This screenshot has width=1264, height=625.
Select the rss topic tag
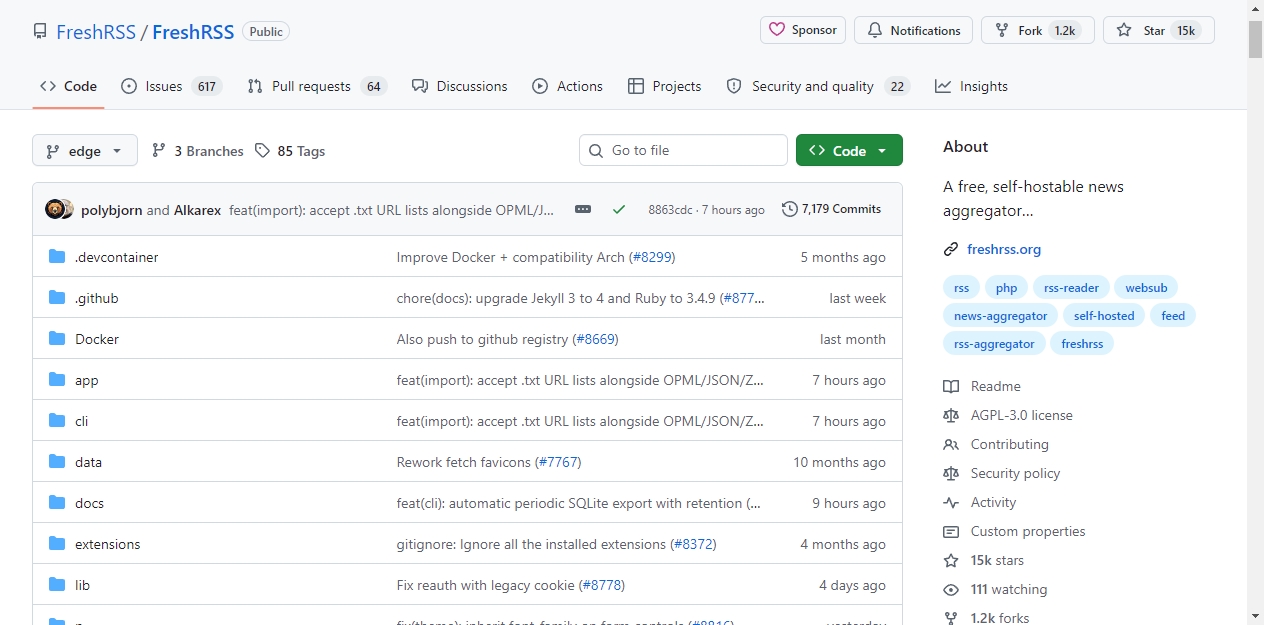coord(961,288)
